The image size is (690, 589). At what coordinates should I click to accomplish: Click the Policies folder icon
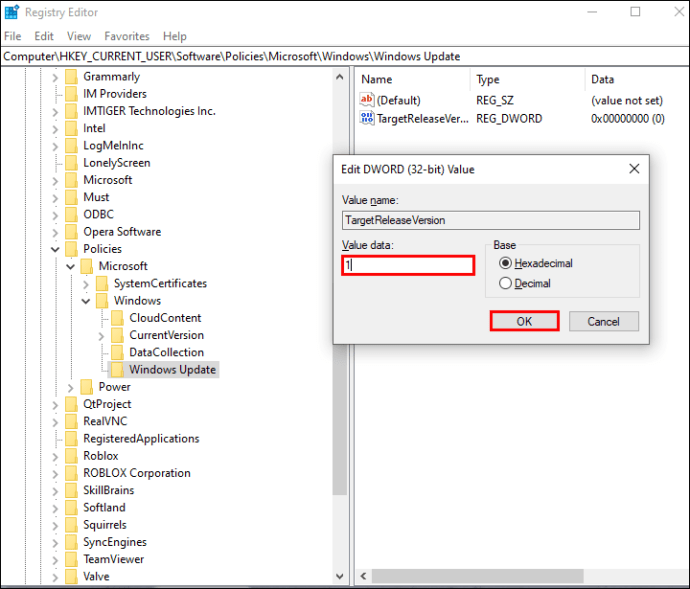coord(71,249)
